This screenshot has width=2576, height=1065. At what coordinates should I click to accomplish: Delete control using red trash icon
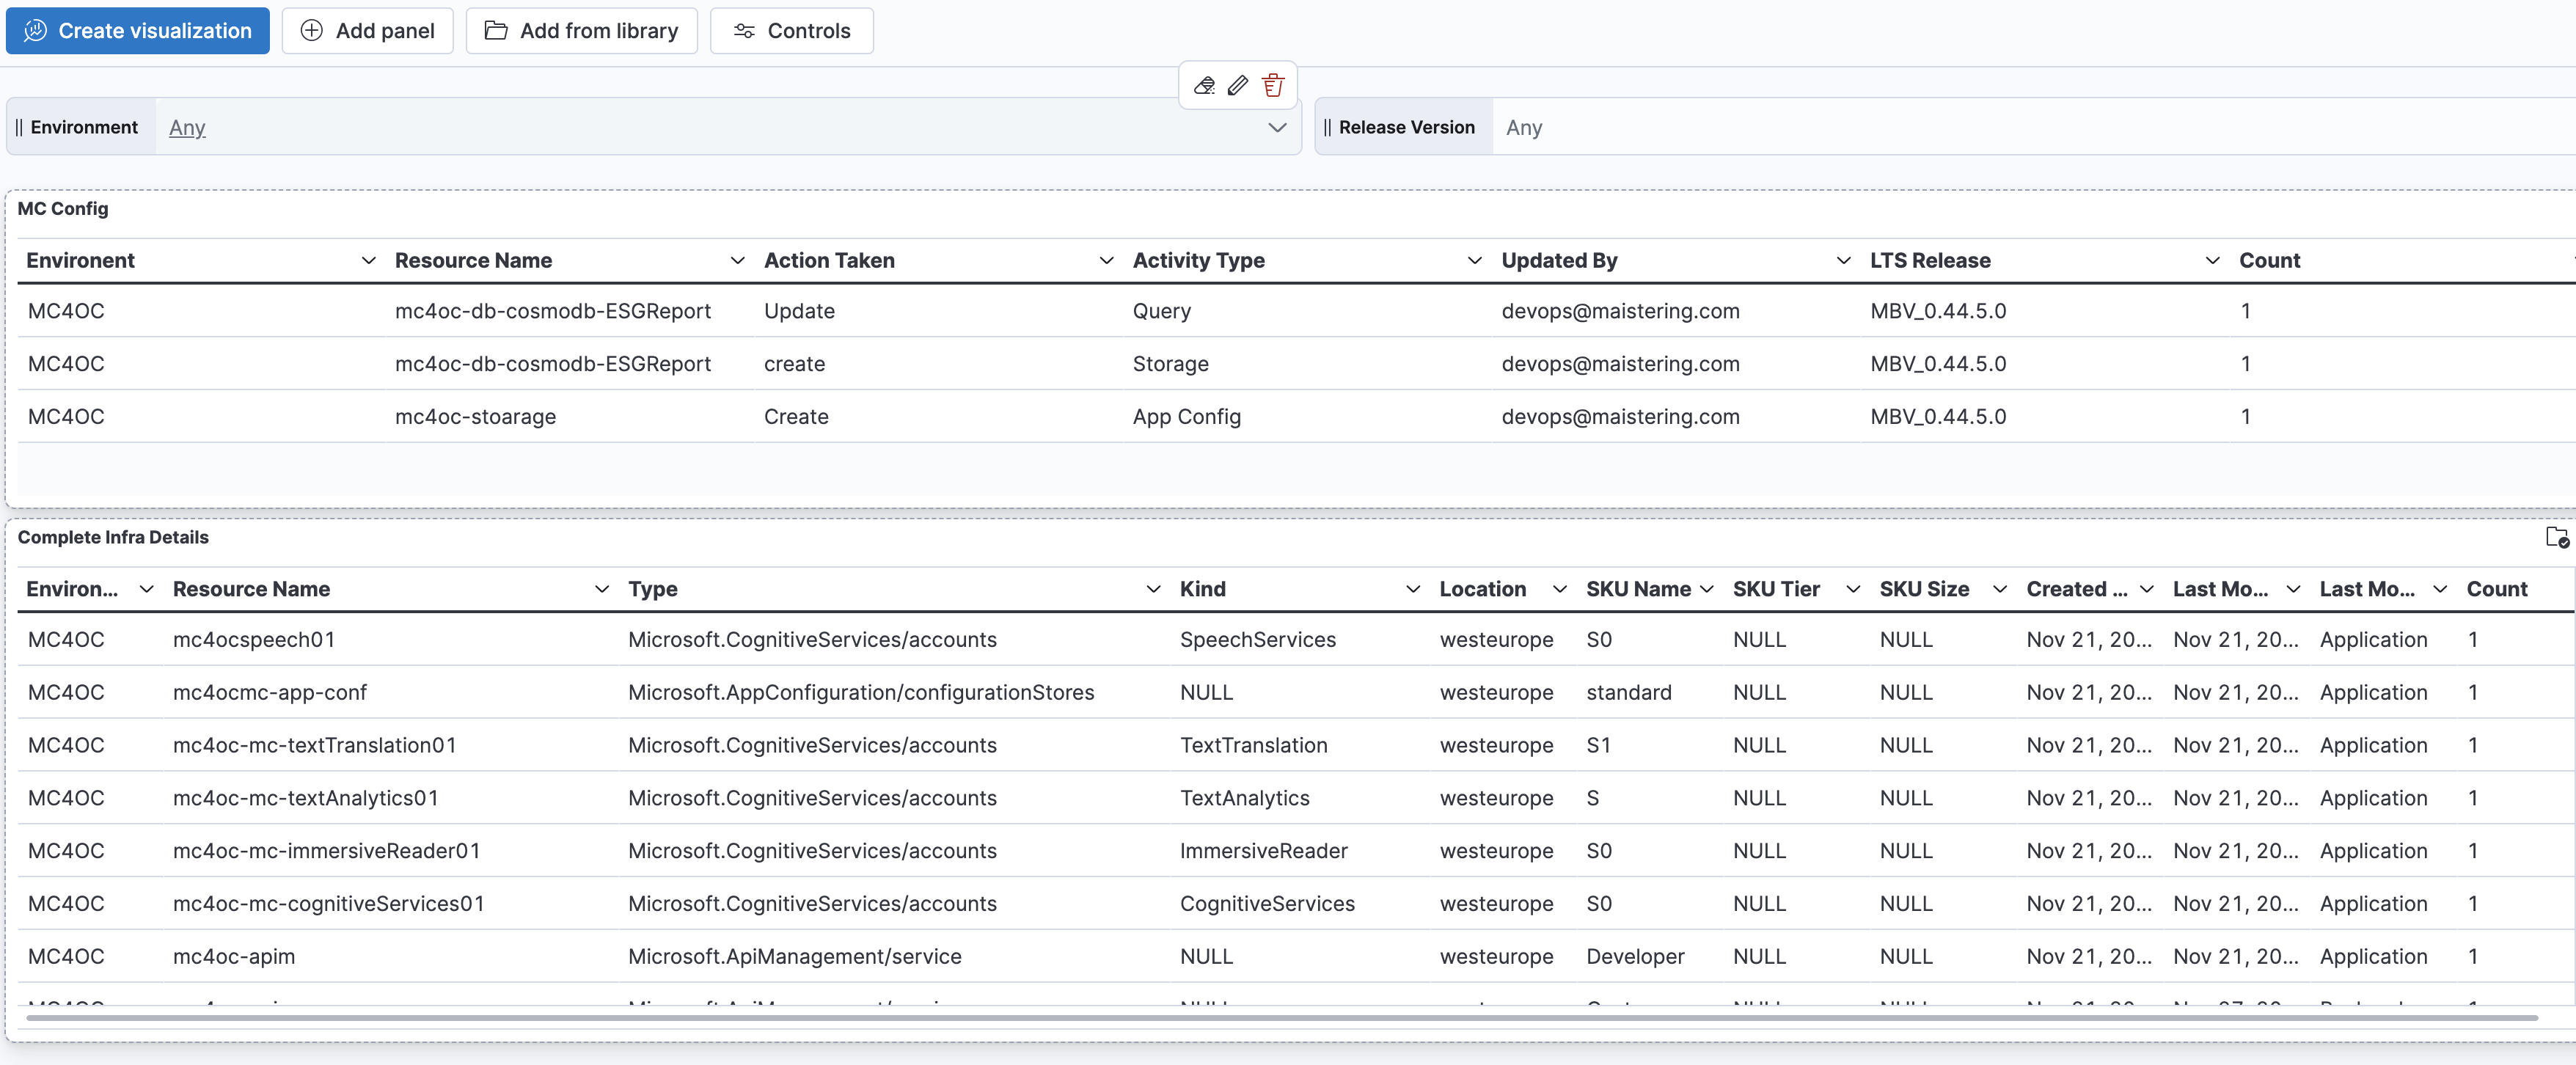[x=1272, y=86]
